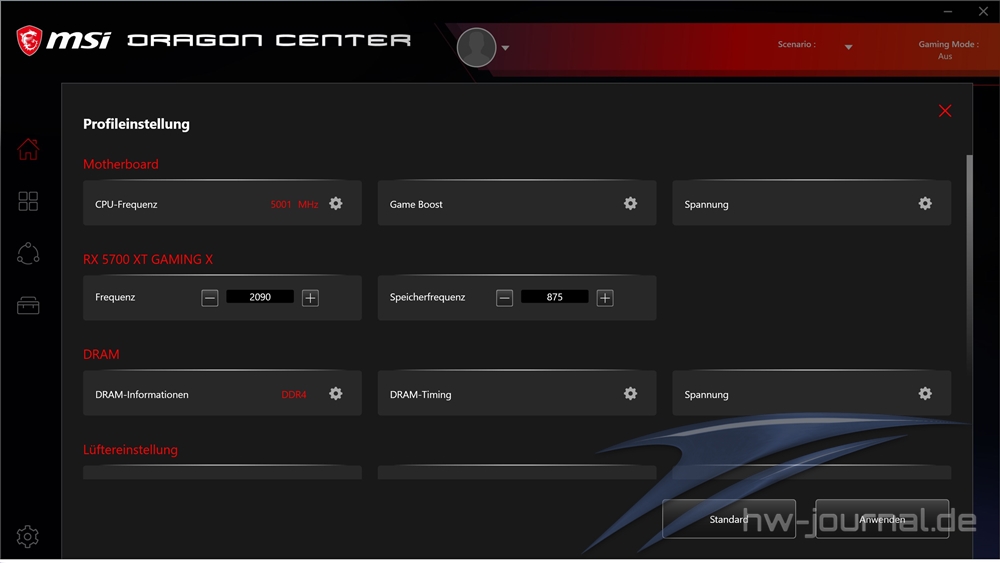The height and width of the screenshot is (563, 1000).
Task: Click the DRAM section heading
Action: tap(101, 355)
